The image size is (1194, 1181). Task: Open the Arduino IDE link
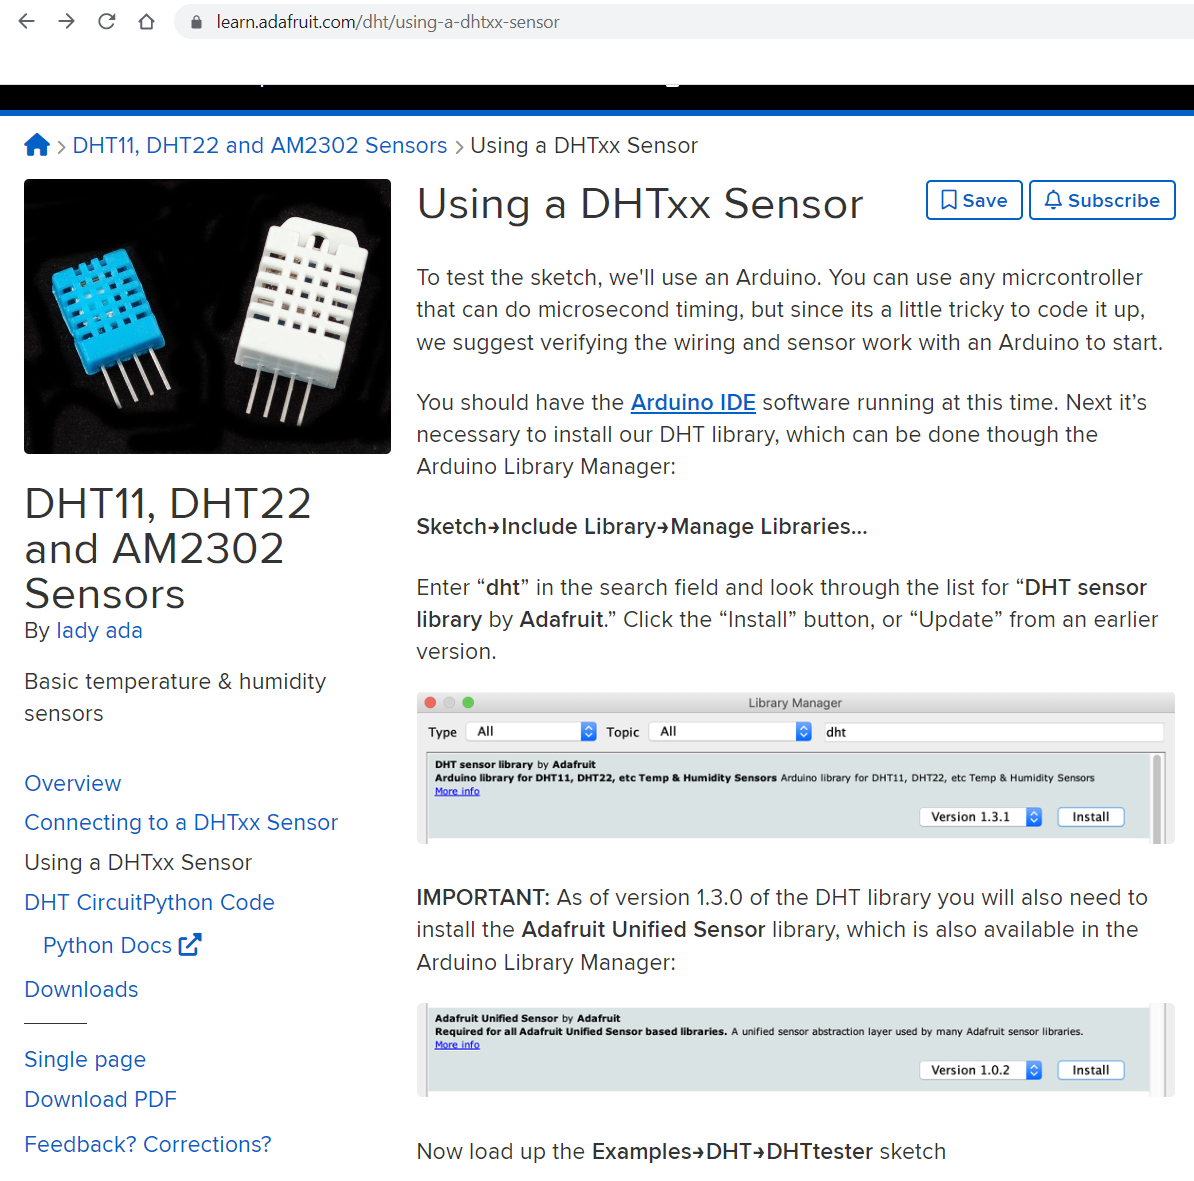pos(693,402)
